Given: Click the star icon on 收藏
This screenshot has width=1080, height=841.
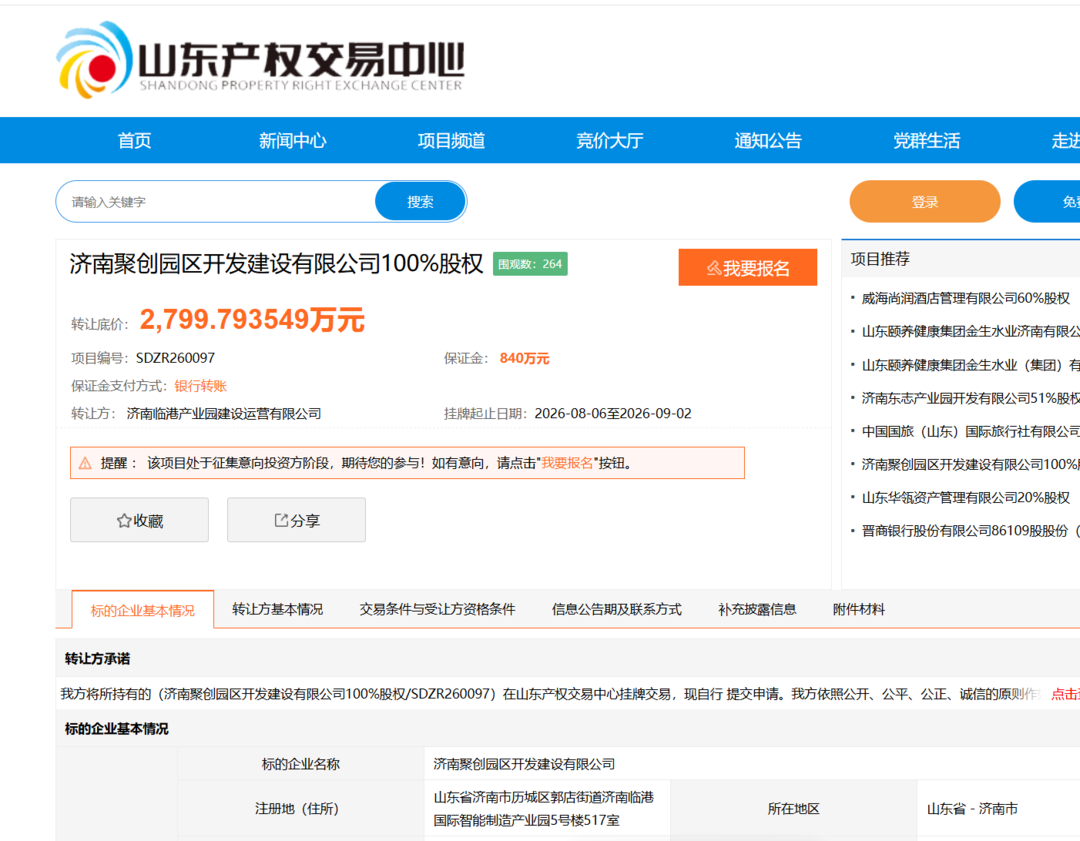Looking at the screenshot, I should [124, 521].
